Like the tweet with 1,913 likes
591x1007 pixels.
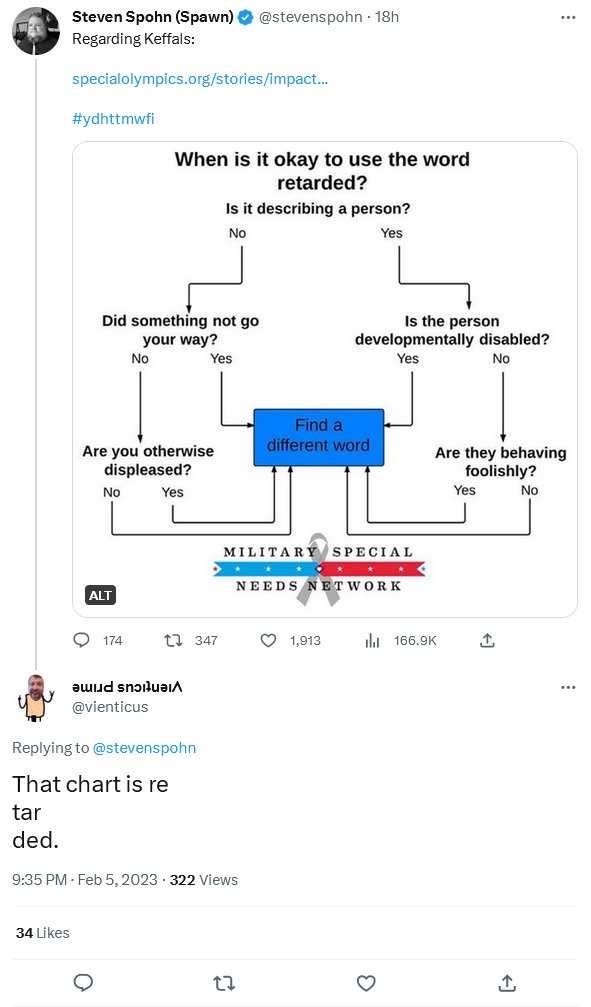(x=268, y=640)
